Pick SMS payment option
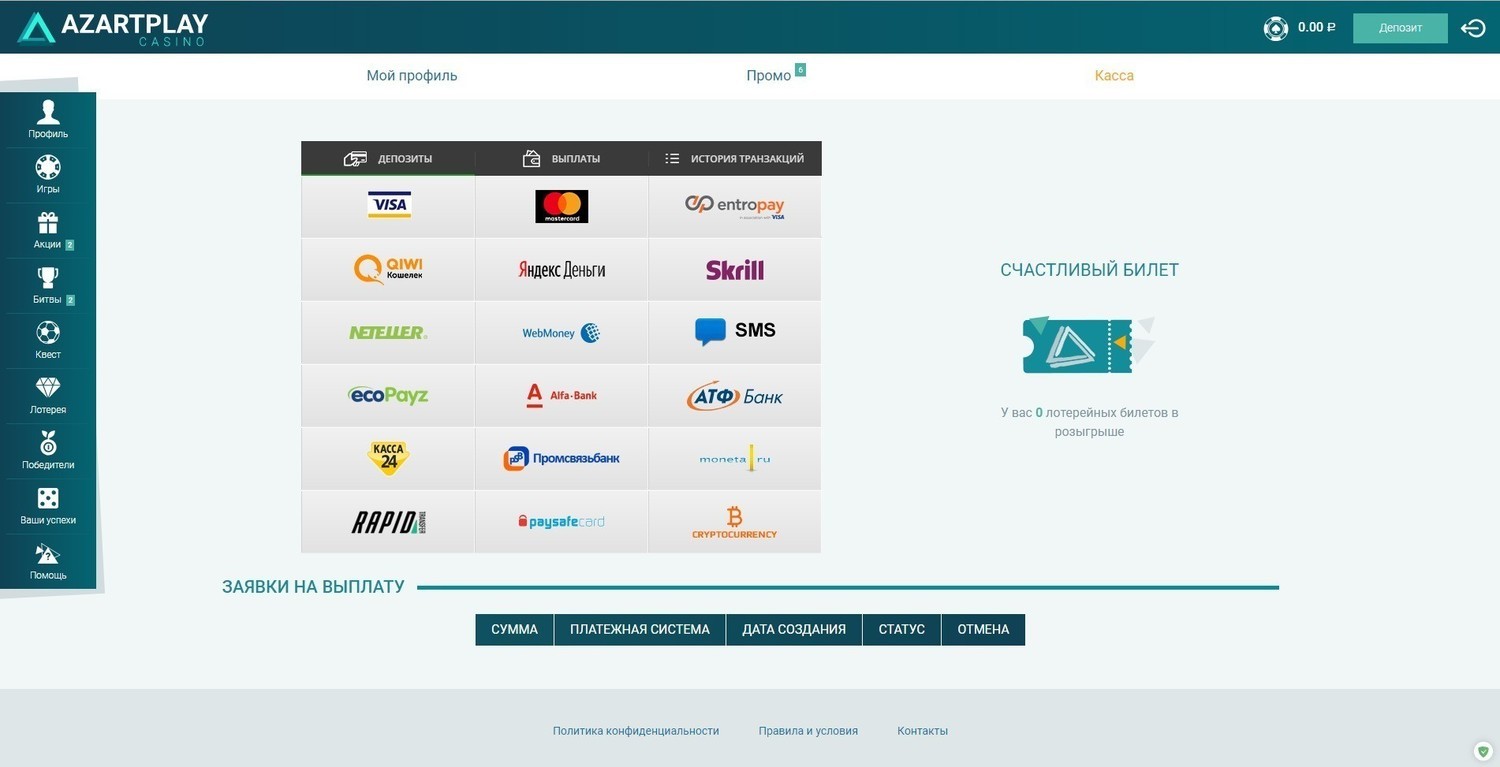The height and width of the screenshot is (767, 1500). point(735,332)
